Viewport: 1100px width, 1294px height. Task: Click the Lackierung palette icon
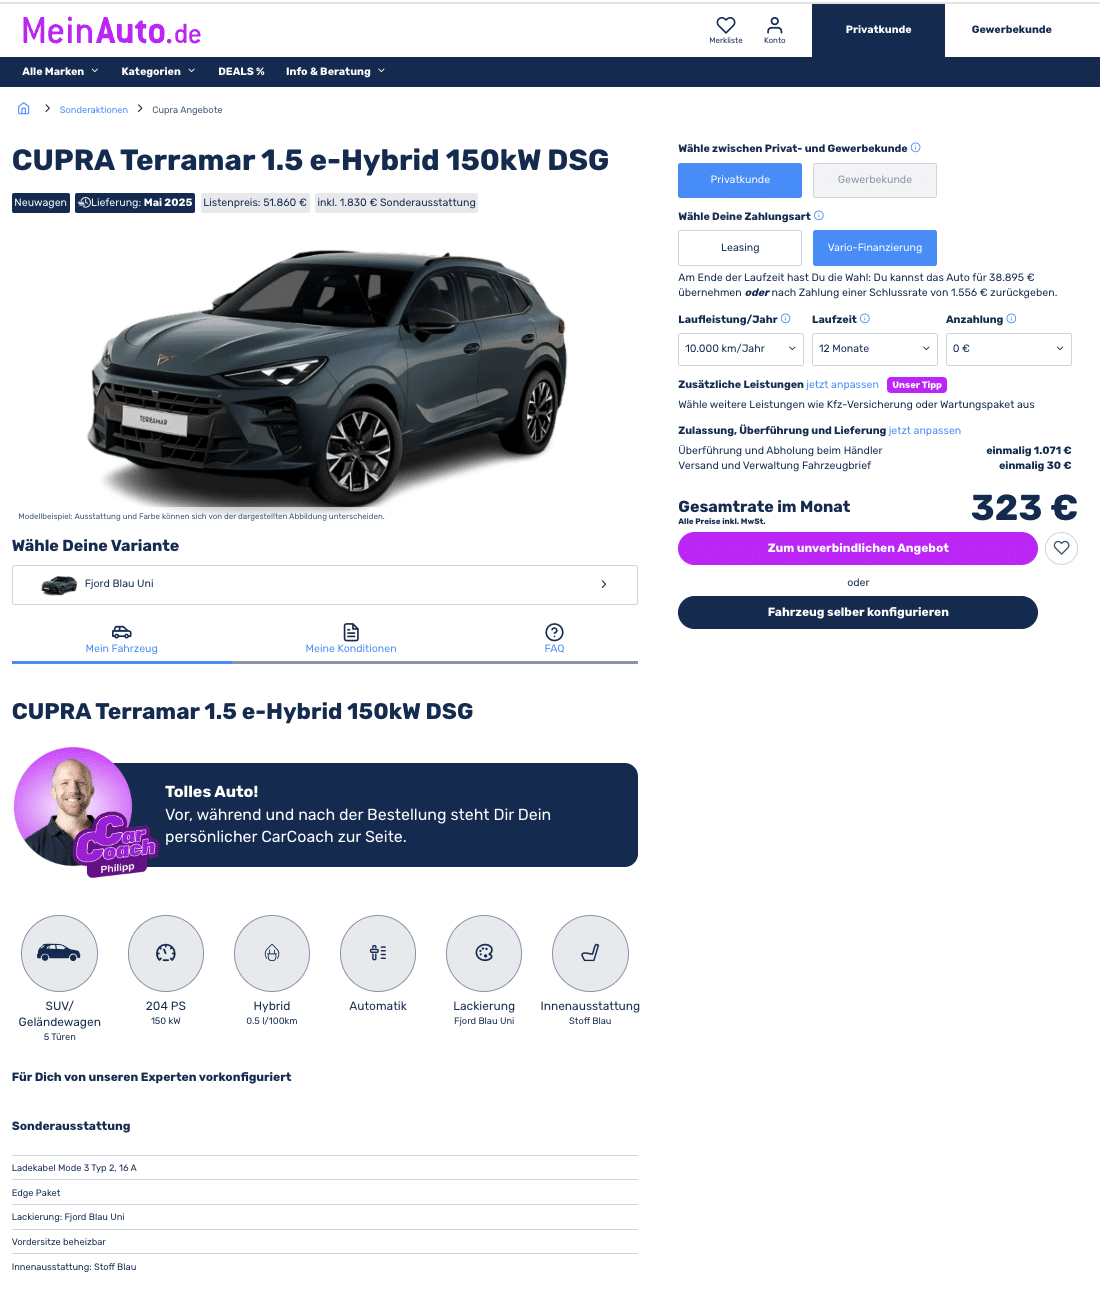tap(484, 953)
